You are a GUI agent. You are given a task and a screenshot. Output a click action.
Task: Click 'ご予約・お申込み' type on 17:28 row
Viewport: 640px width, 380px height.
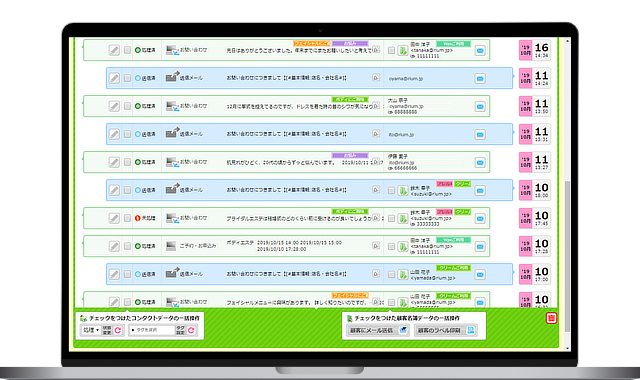pyautogui.click(x=198, y=246)
